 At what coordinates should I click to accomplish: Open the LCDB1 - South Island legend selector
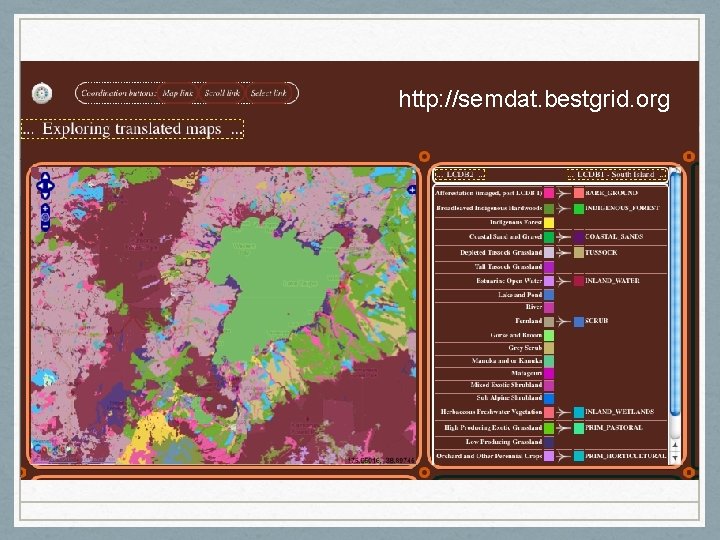(616, 174)
